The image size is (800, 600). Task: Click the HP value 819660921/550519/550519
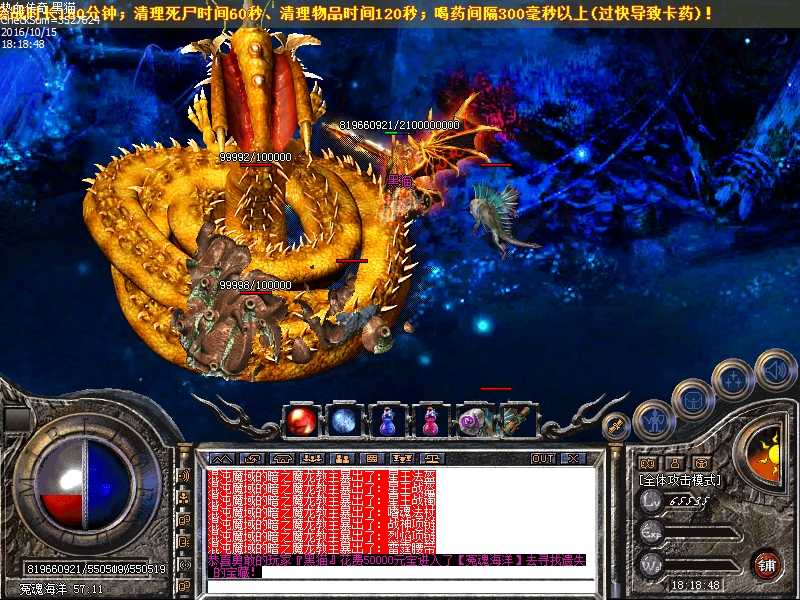point(96,569)
